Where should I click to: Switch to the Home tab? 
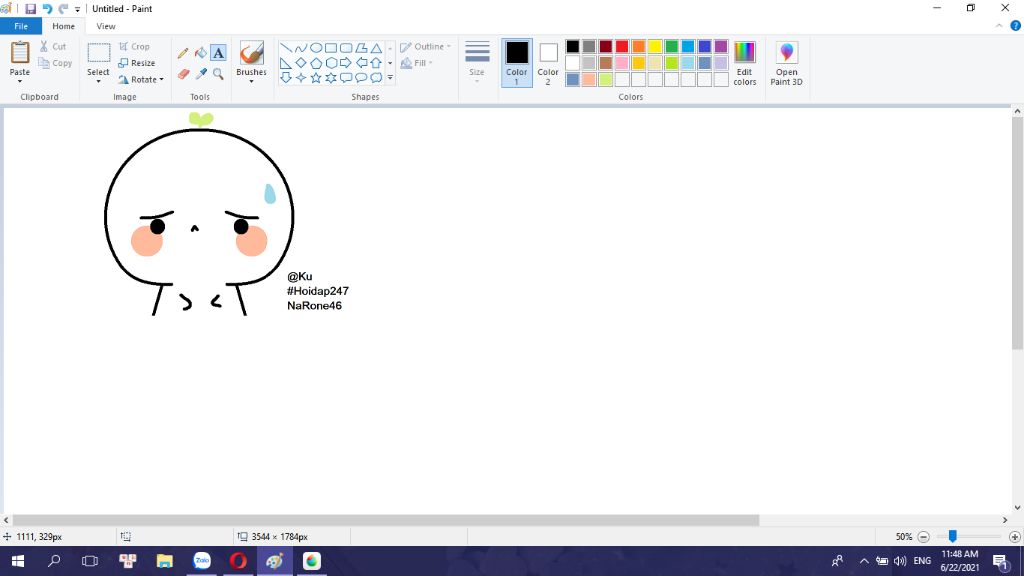point(63,26)
